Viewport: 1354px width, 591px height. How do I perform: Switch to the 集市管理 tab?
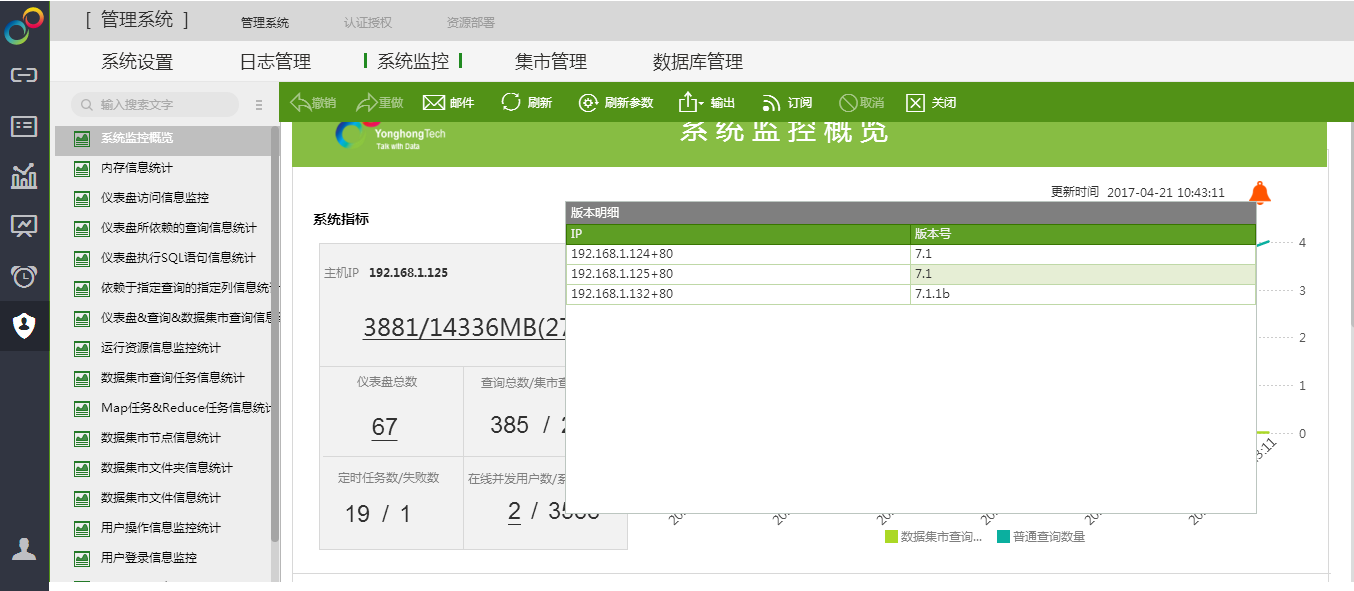(550, 62)
